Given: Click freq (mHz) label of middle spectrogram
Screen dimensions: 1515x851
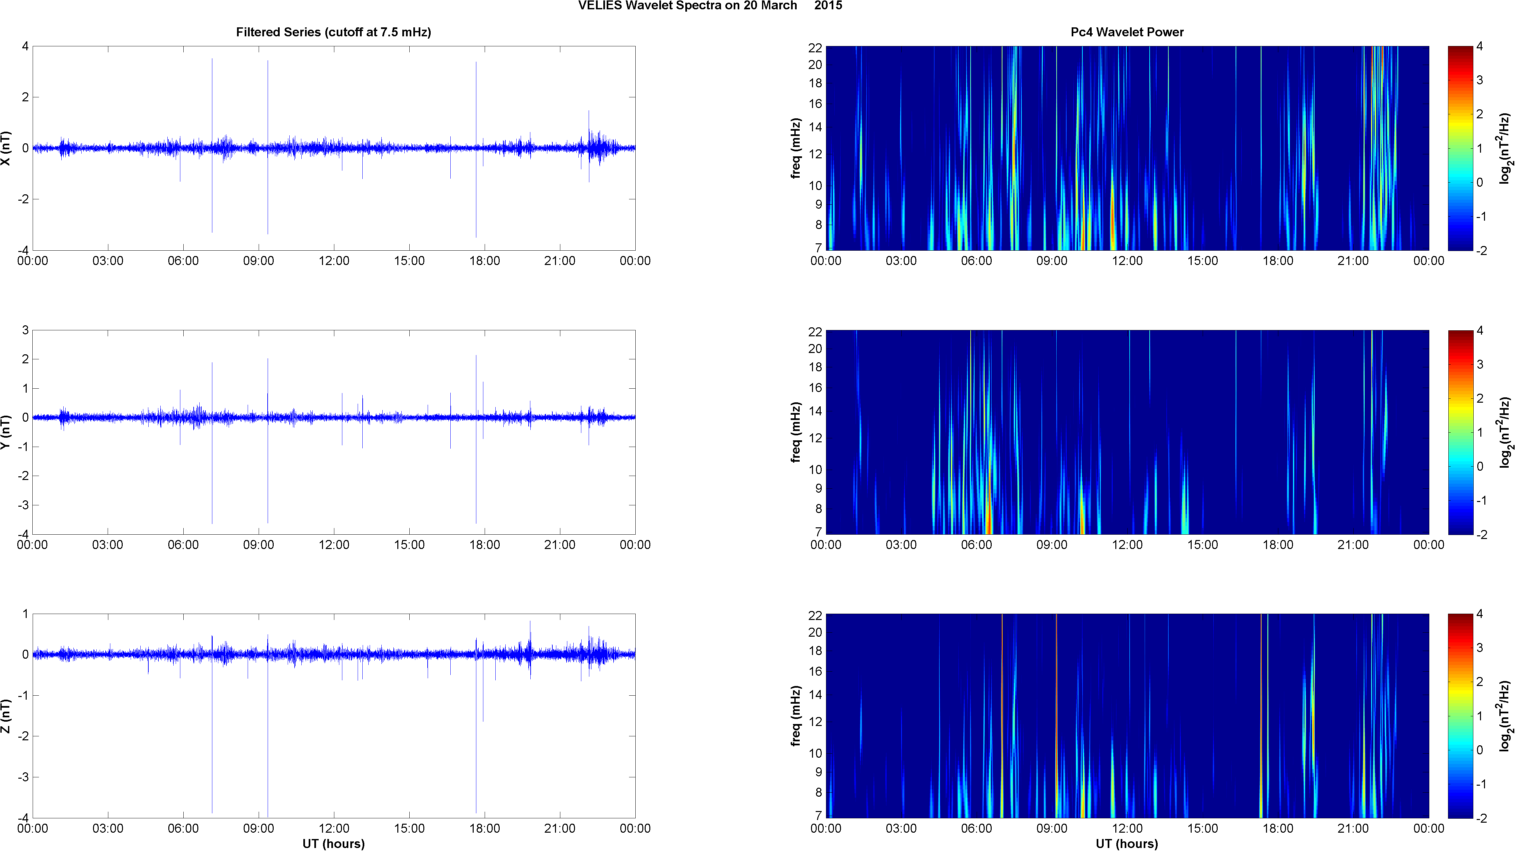Looking at the screenshot, I should [x=796, y=432].
